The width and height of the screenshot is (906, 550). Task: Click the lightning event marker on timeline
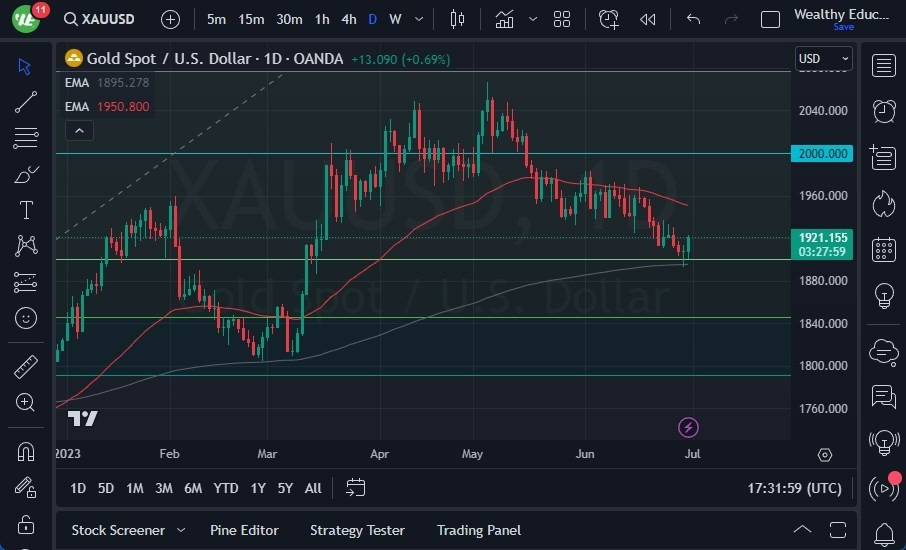click(688, 428)
